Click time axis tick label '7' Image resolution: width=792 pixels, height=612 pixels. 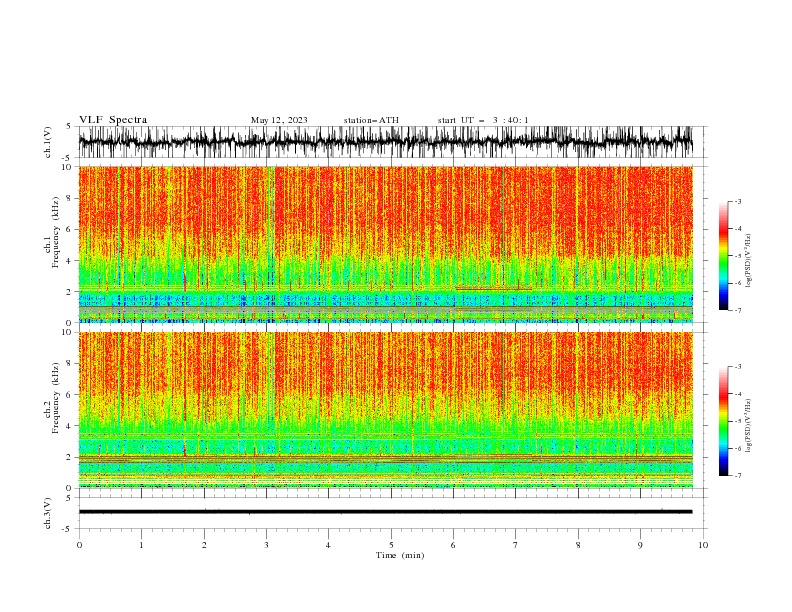coord(516,545)
